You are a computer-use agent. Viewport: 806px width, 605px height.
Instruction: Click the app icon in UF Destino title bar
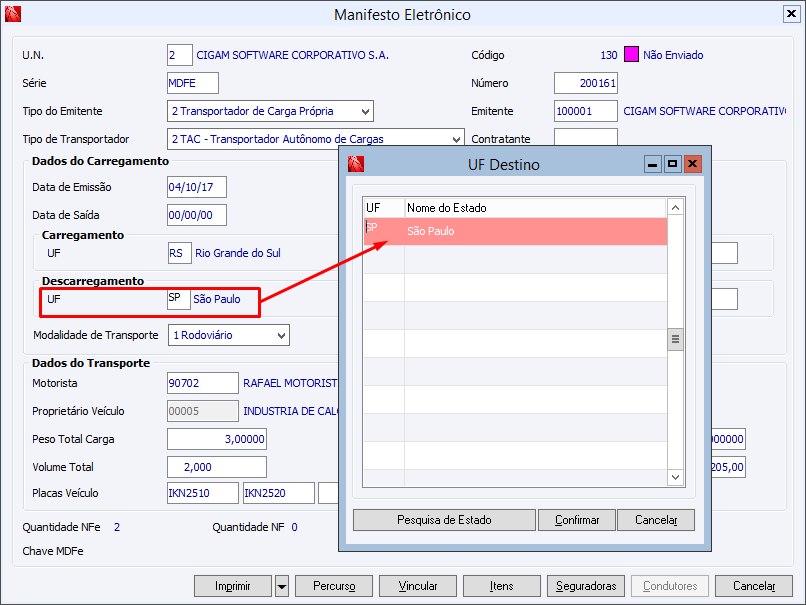[356, 164]
